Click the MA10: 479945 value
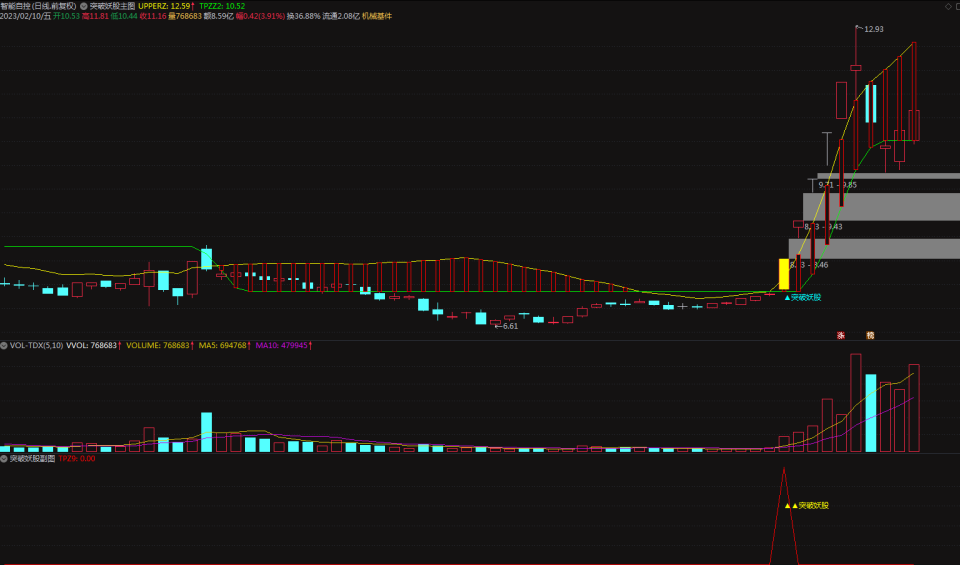Screen dimensions: 960x565 (x=284, y=346)
